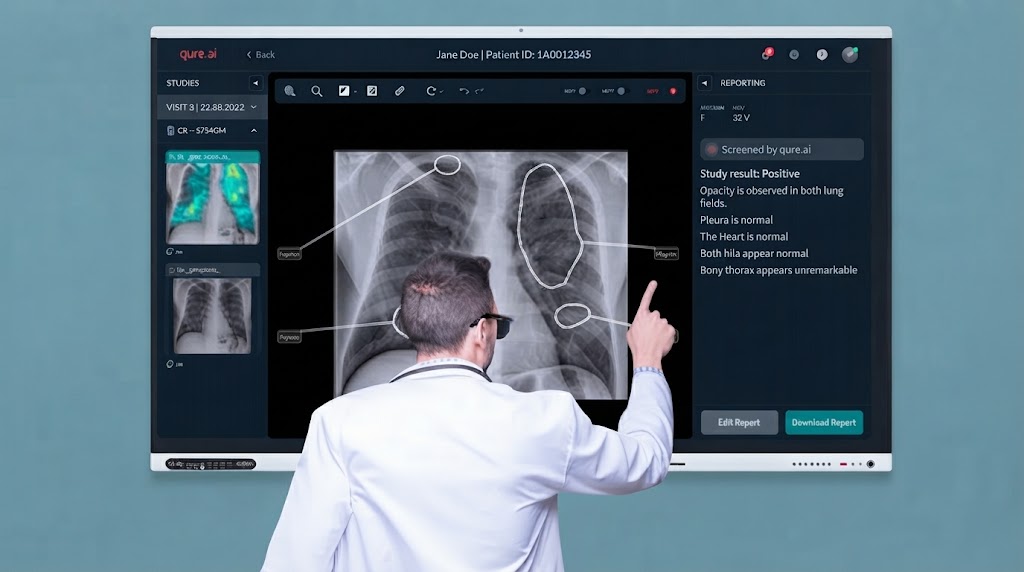The width and height of the screenshot is (1024, 572).
Task: Select the large oval annotation on left lung
Action: pyautogui.click(x=550, y=226)
